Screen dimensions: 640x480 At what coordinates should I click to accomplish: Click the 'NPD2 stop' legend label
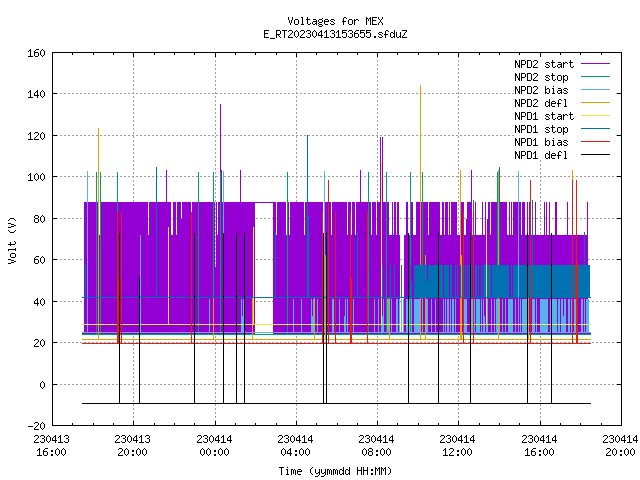[x=541, y=77]
